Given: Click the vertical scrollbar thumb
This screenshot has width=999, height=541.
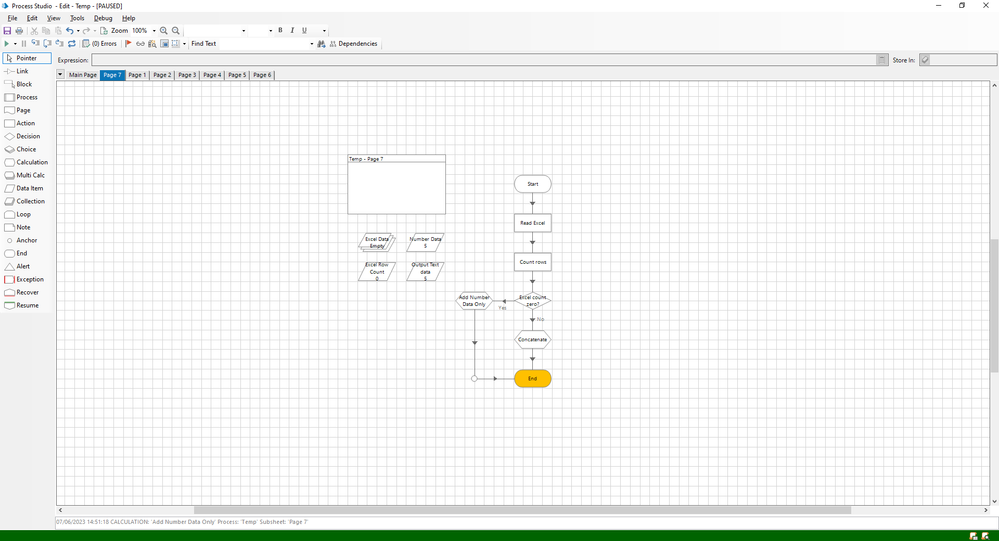Looking at the screenshot, I should pos(994,306).
